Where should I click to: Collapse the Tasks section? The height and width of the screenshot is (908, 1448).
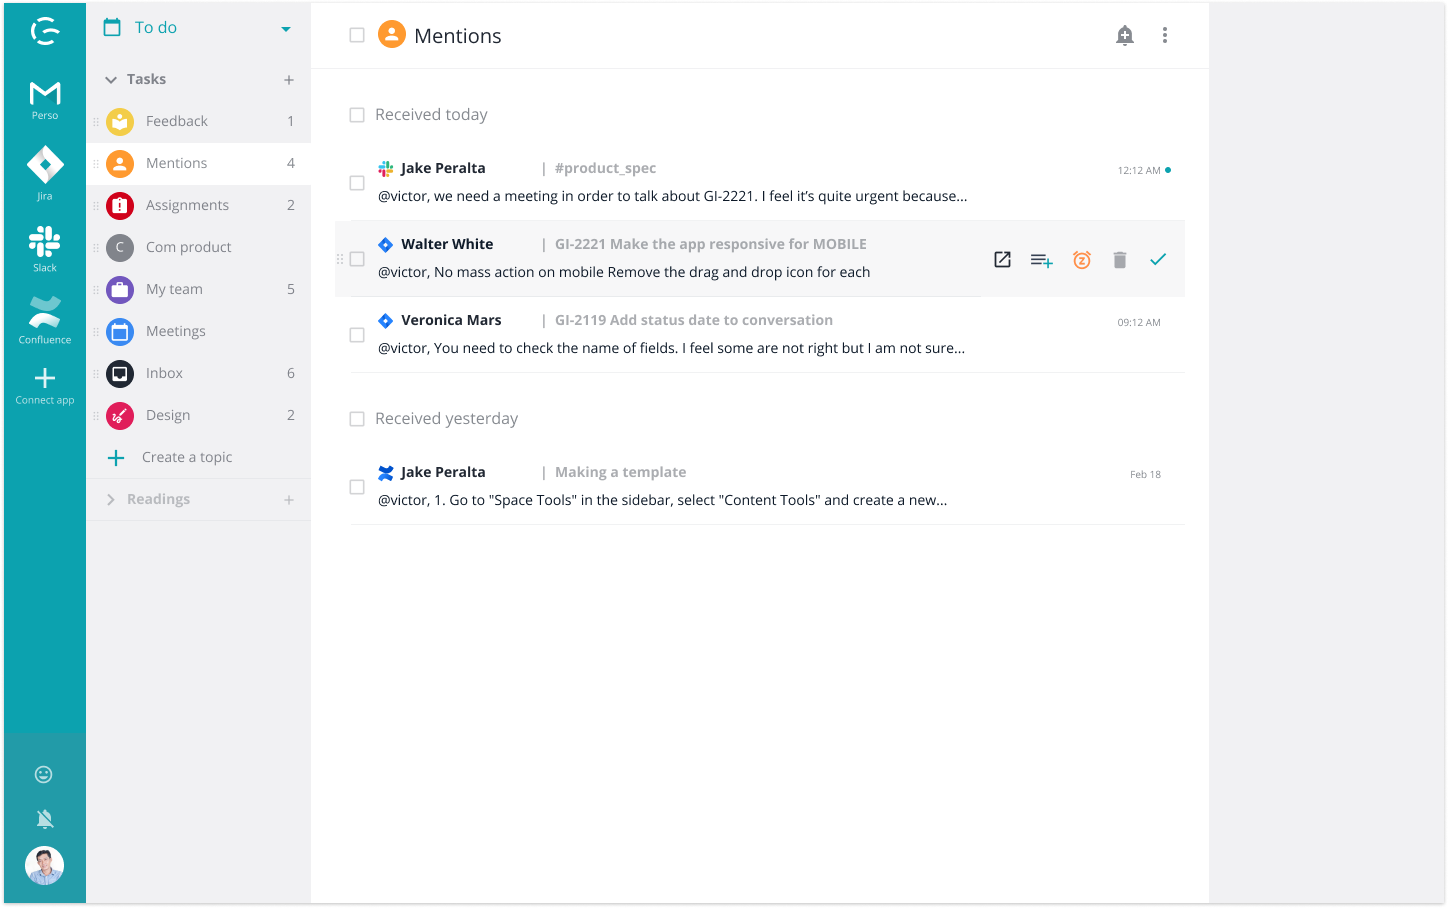111,80
